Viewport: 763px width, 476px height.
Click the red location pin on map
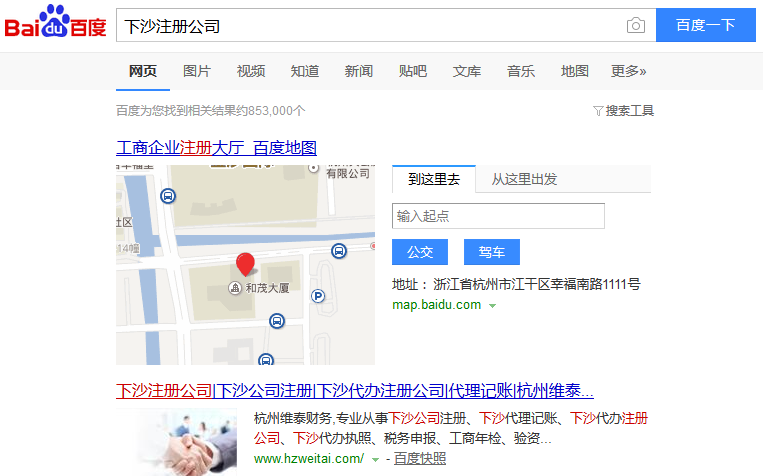pyautogui.click(x=245, y=264)
